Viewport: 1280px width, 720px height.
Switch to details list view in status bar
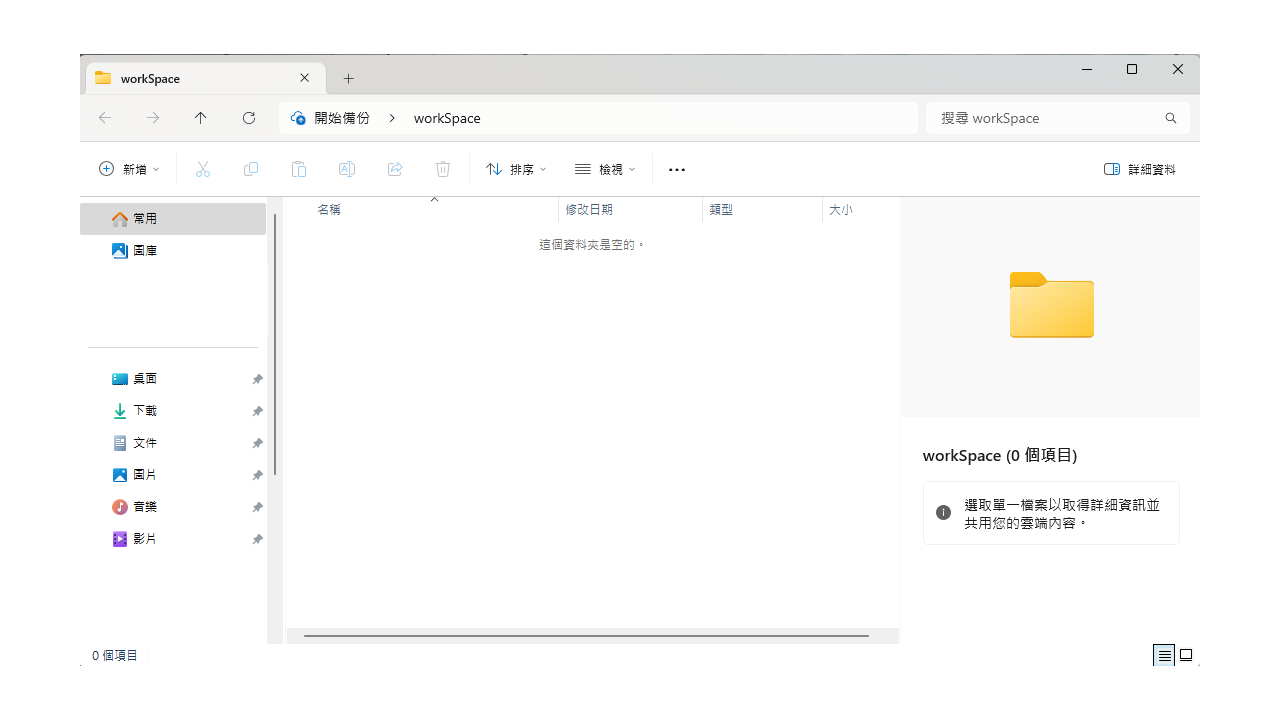click(x=1164, y=656)
